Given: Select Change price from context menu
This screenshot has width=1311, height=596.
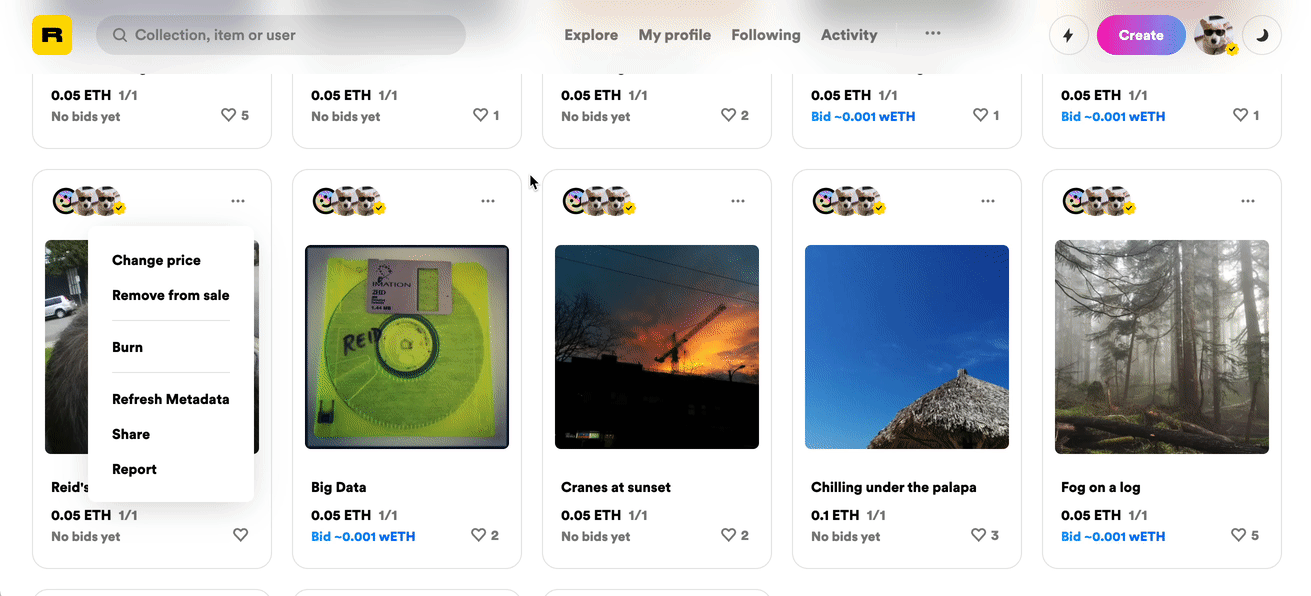Looking at the screenshot, I should (x=156, y=260).
